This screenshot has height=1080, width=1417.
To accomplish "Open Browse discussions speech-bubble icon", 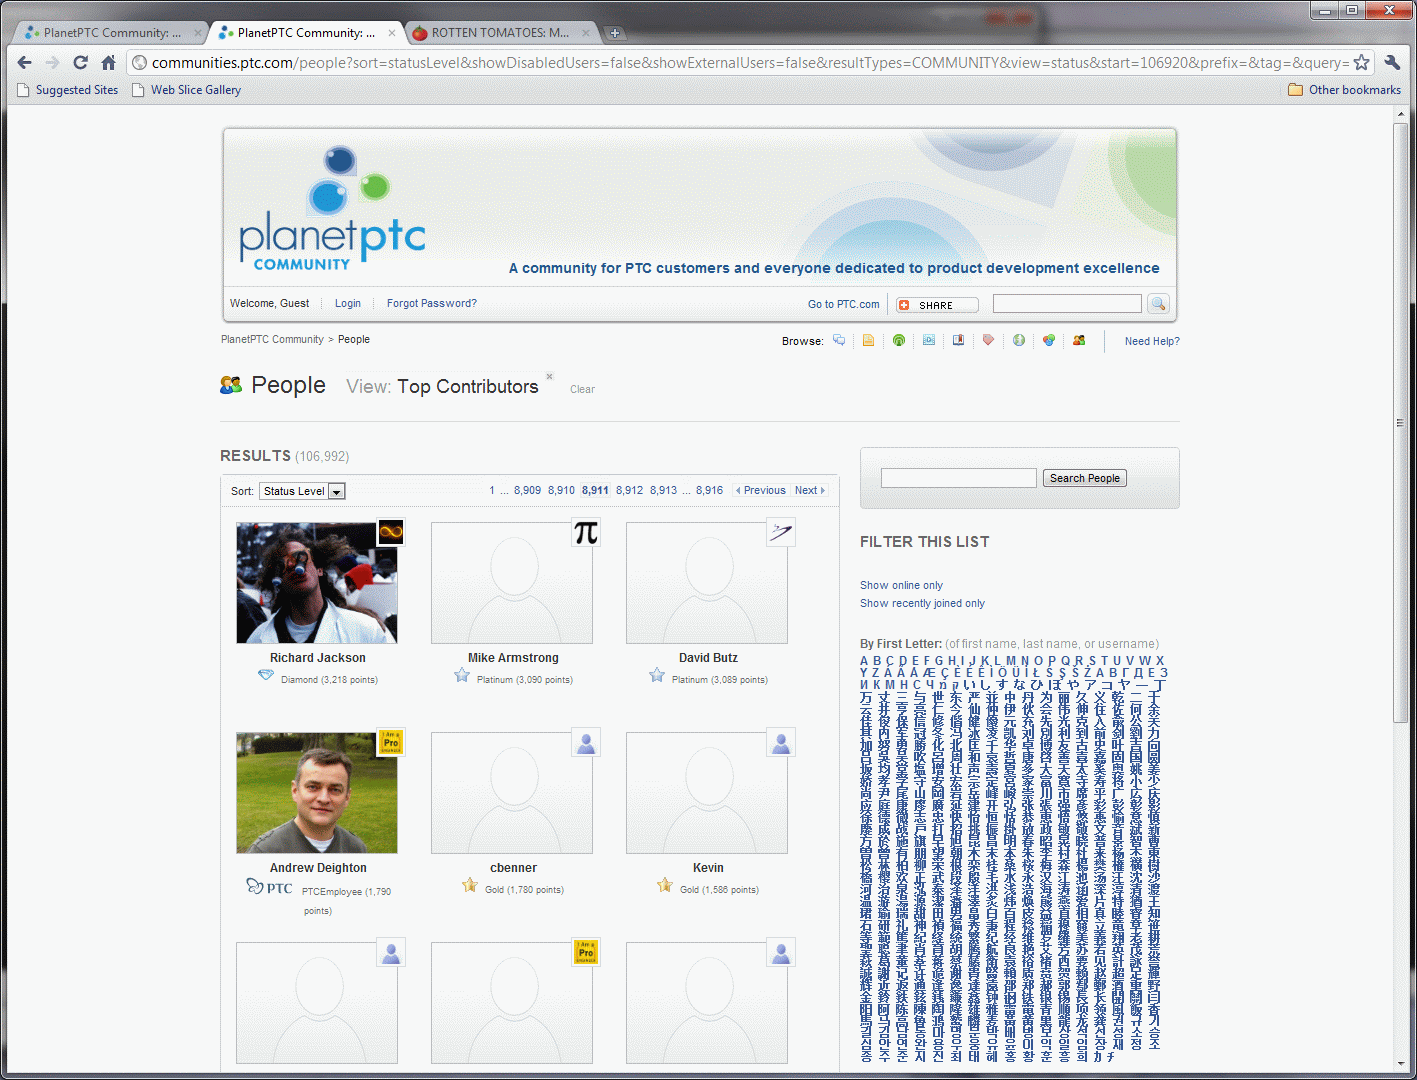I will tap(839, 341).
